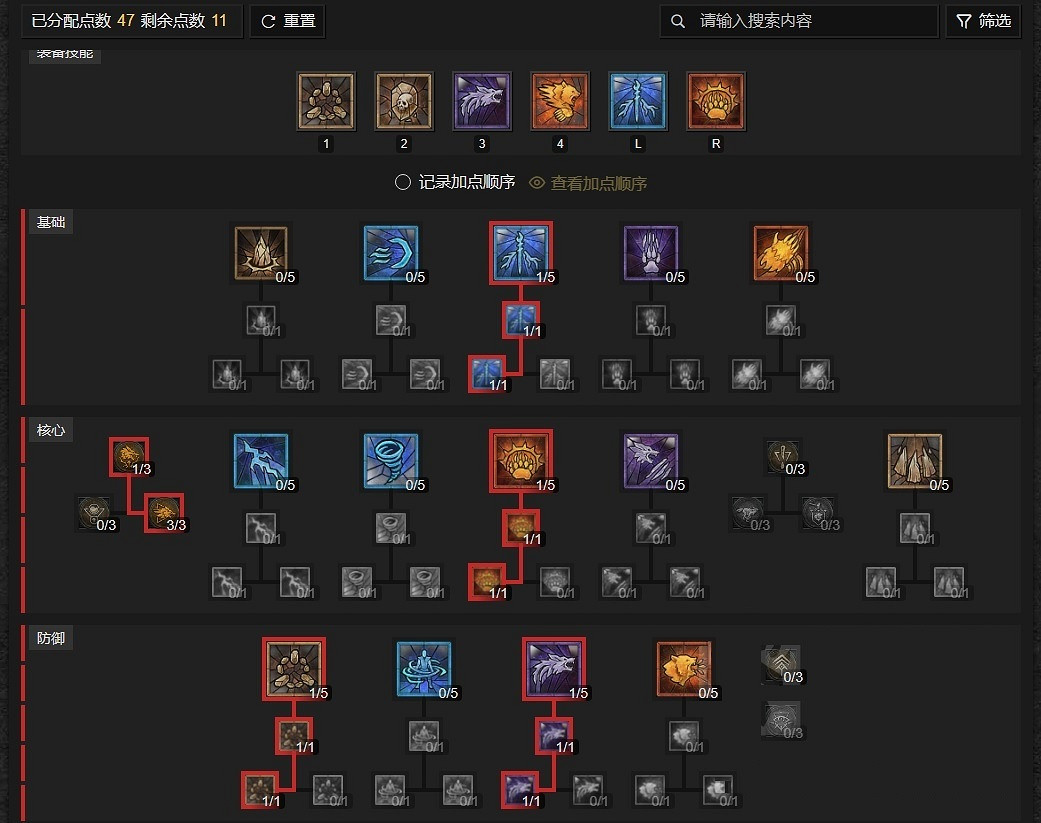Select the purple claw basic skill showing 0/5

tap(651, 253)
